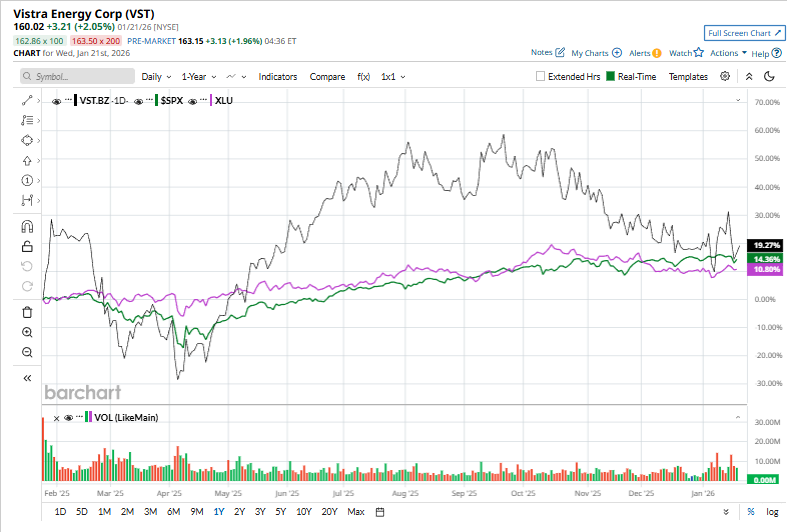Select the 2Y time range

pos(239,512)
